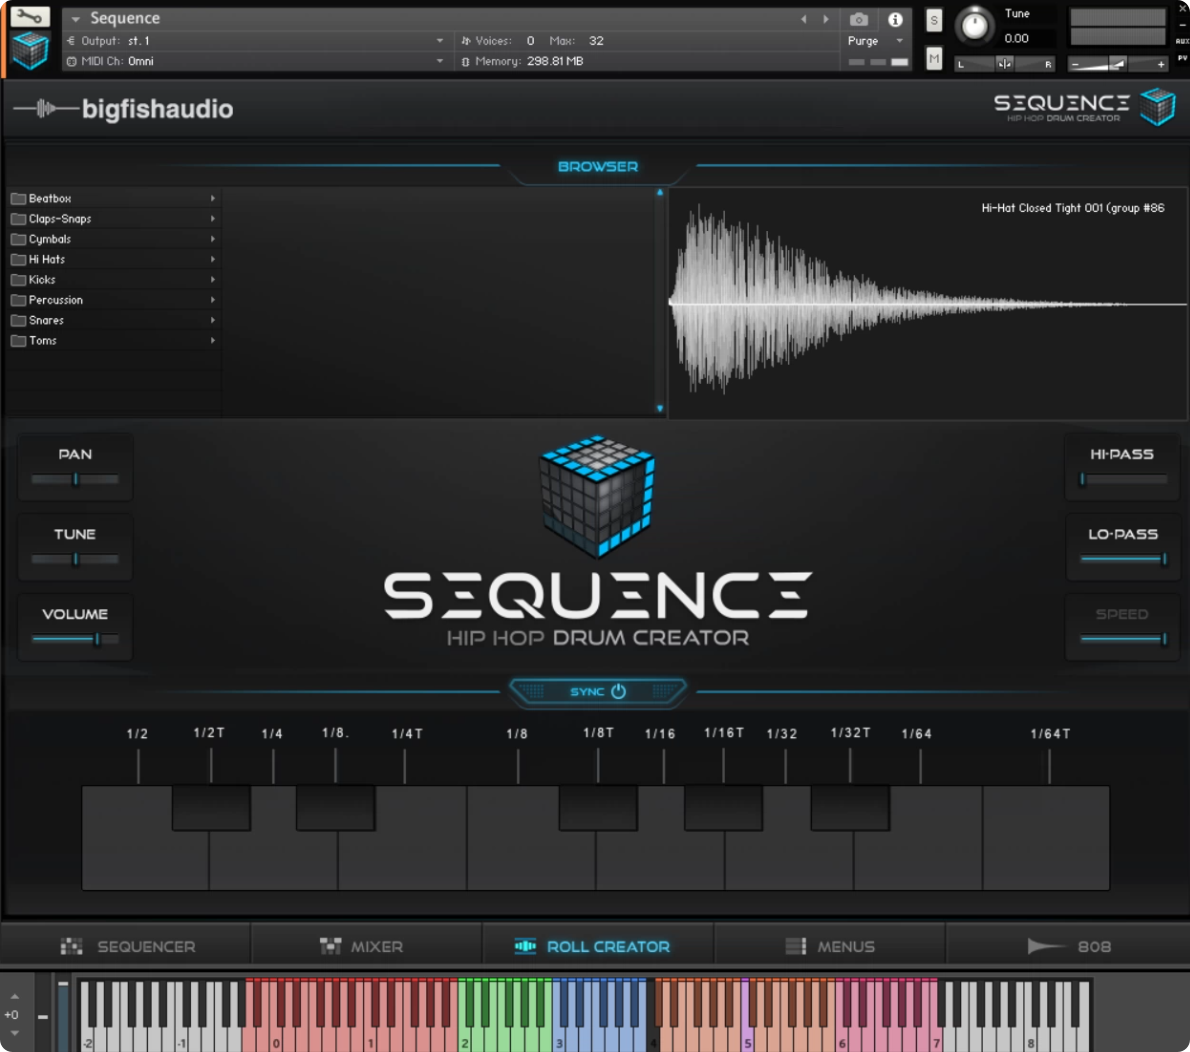The image size is (1190, 1052).
Task: Expand Hi Hats submenu arrow
Action: (x=212, y=260)
